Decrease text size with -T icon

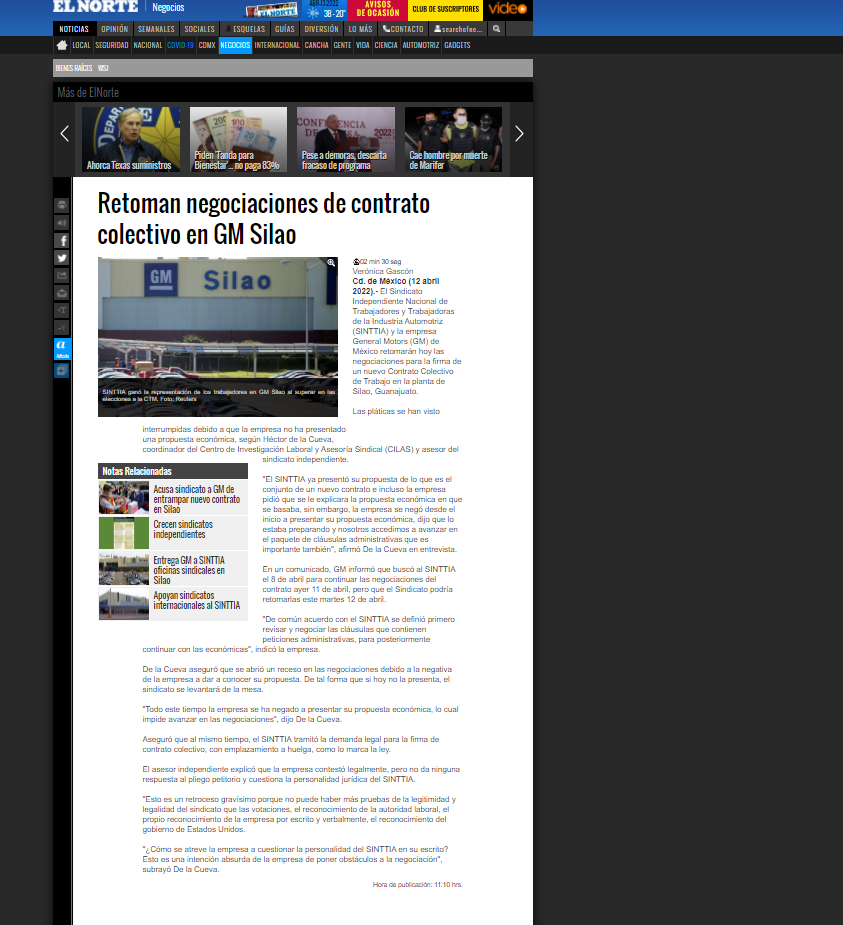[x=62, y=327]
